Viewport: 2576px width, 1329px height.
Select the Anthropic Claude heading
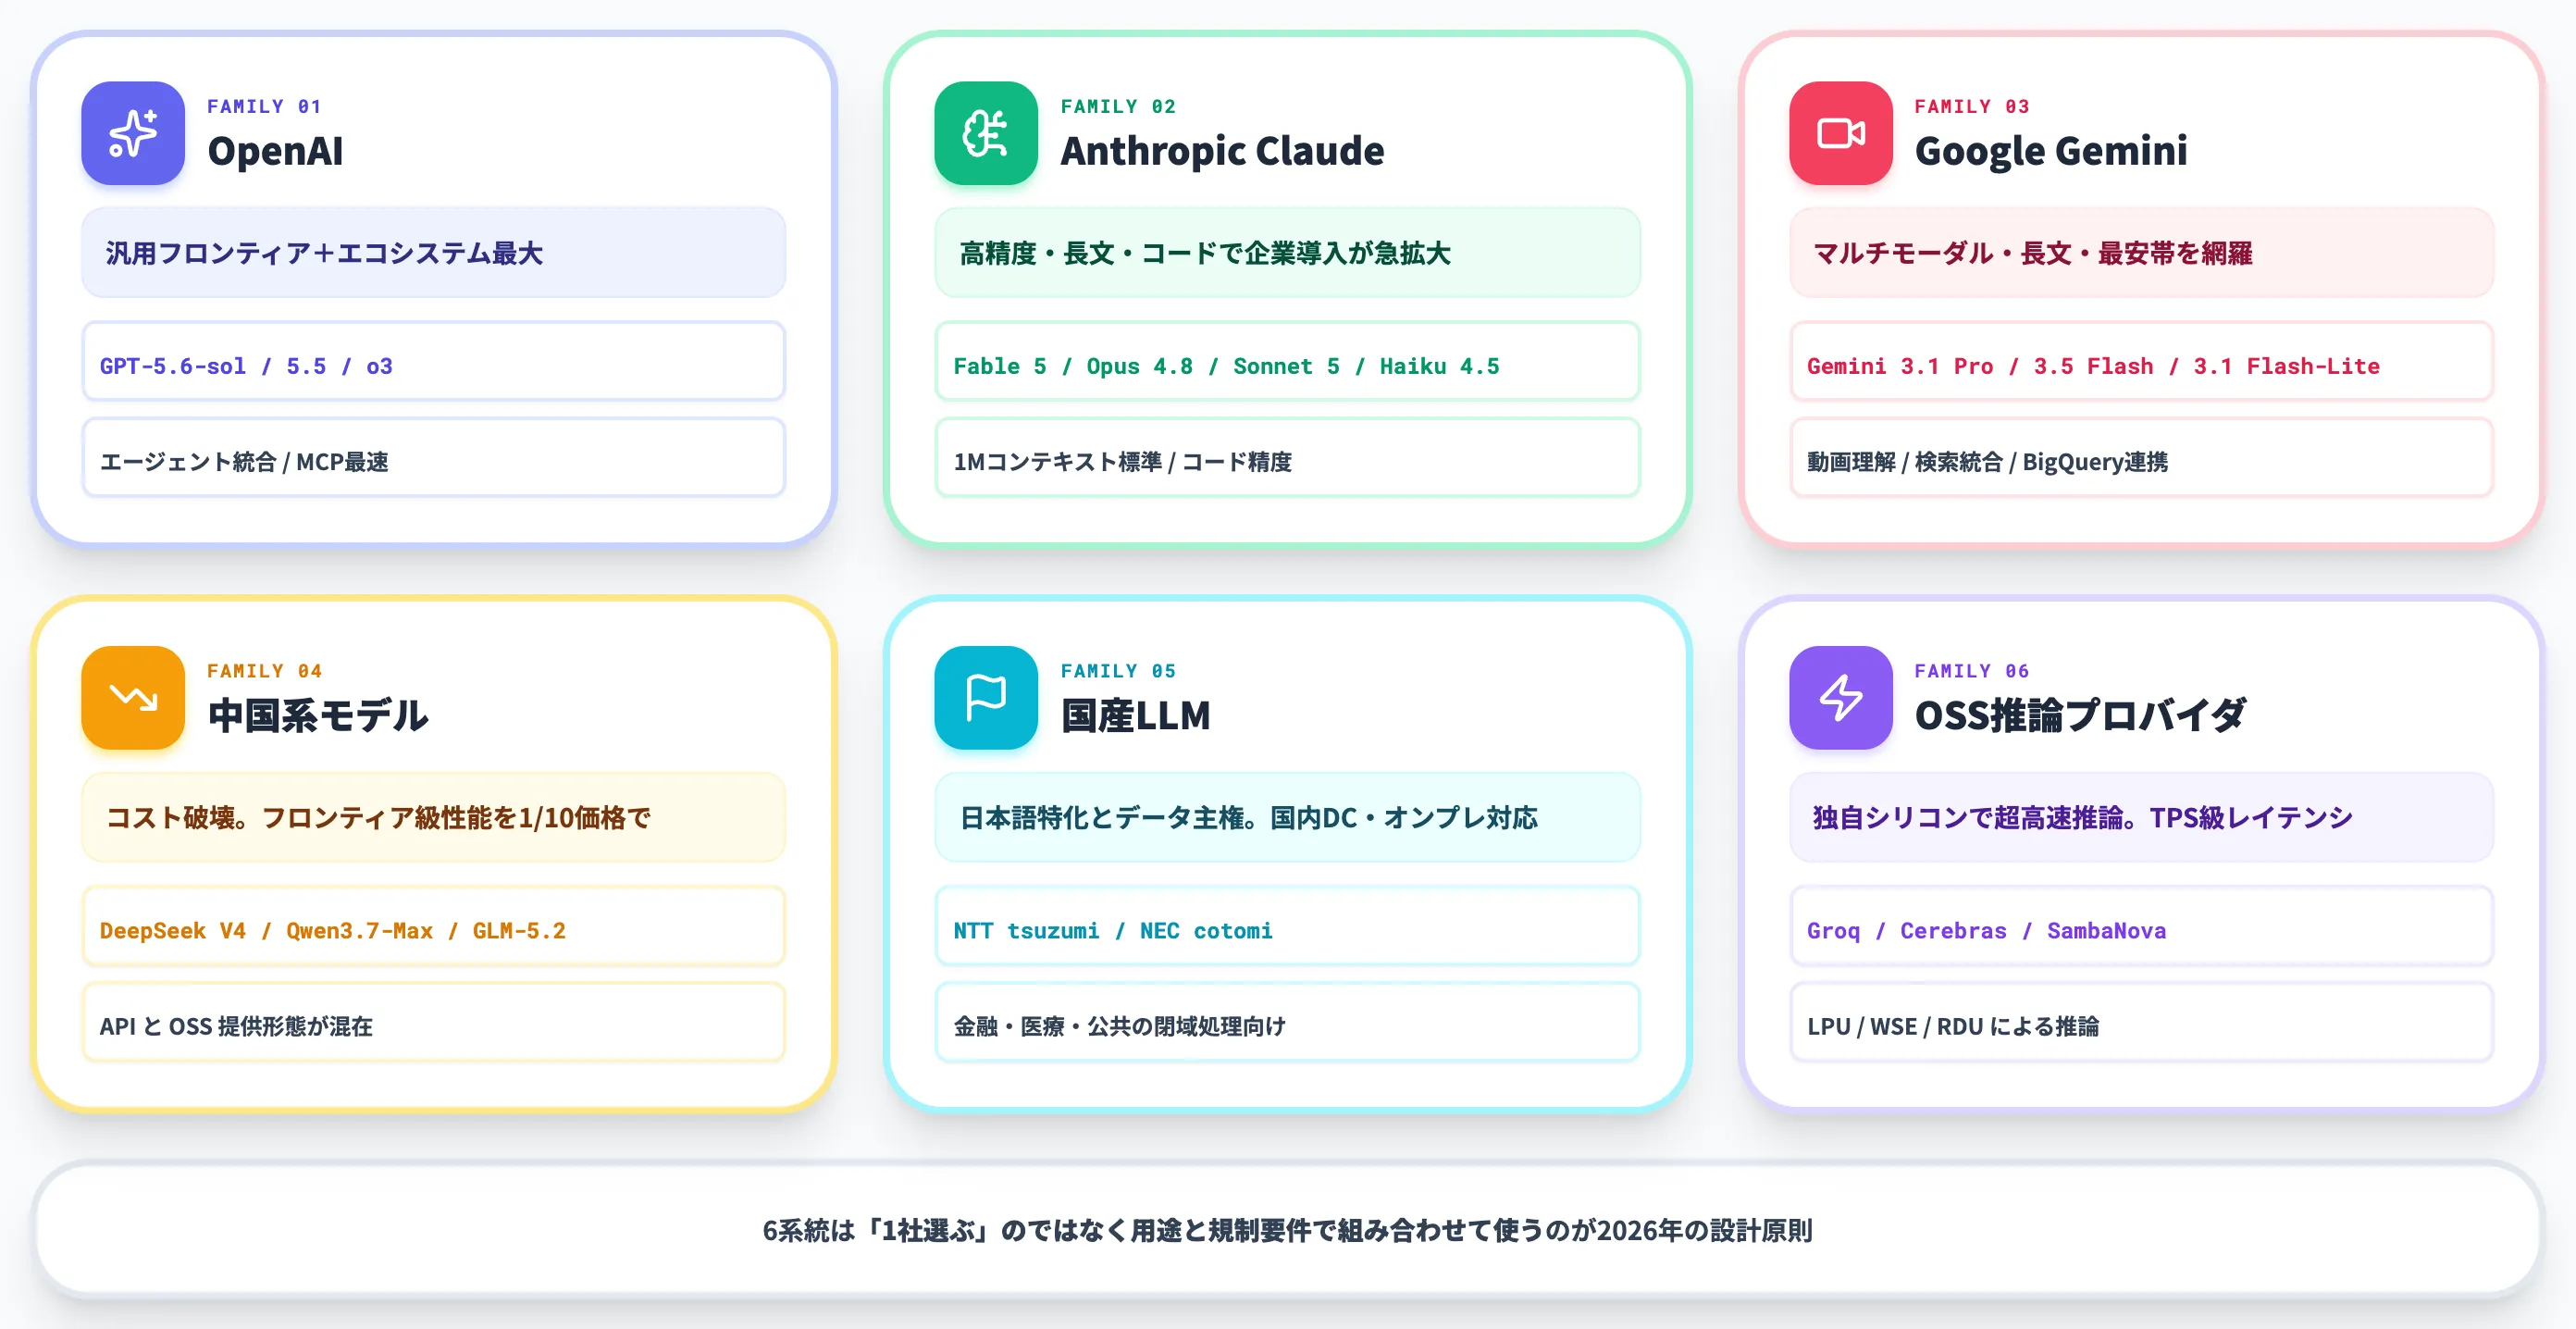(x=1222, y=151)
